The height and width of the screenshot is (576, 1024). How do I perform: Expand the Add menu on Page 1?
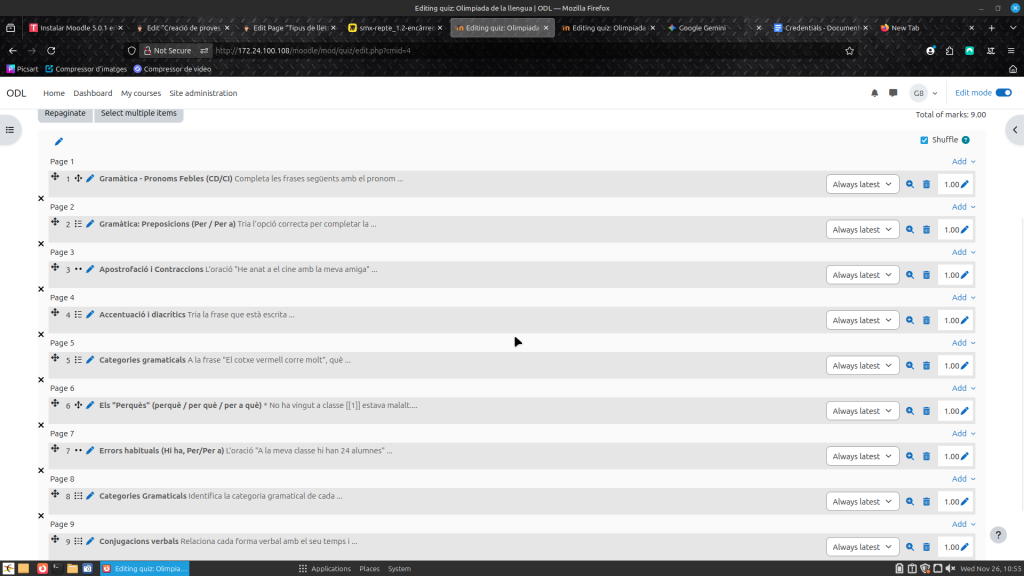pos(963,162)
